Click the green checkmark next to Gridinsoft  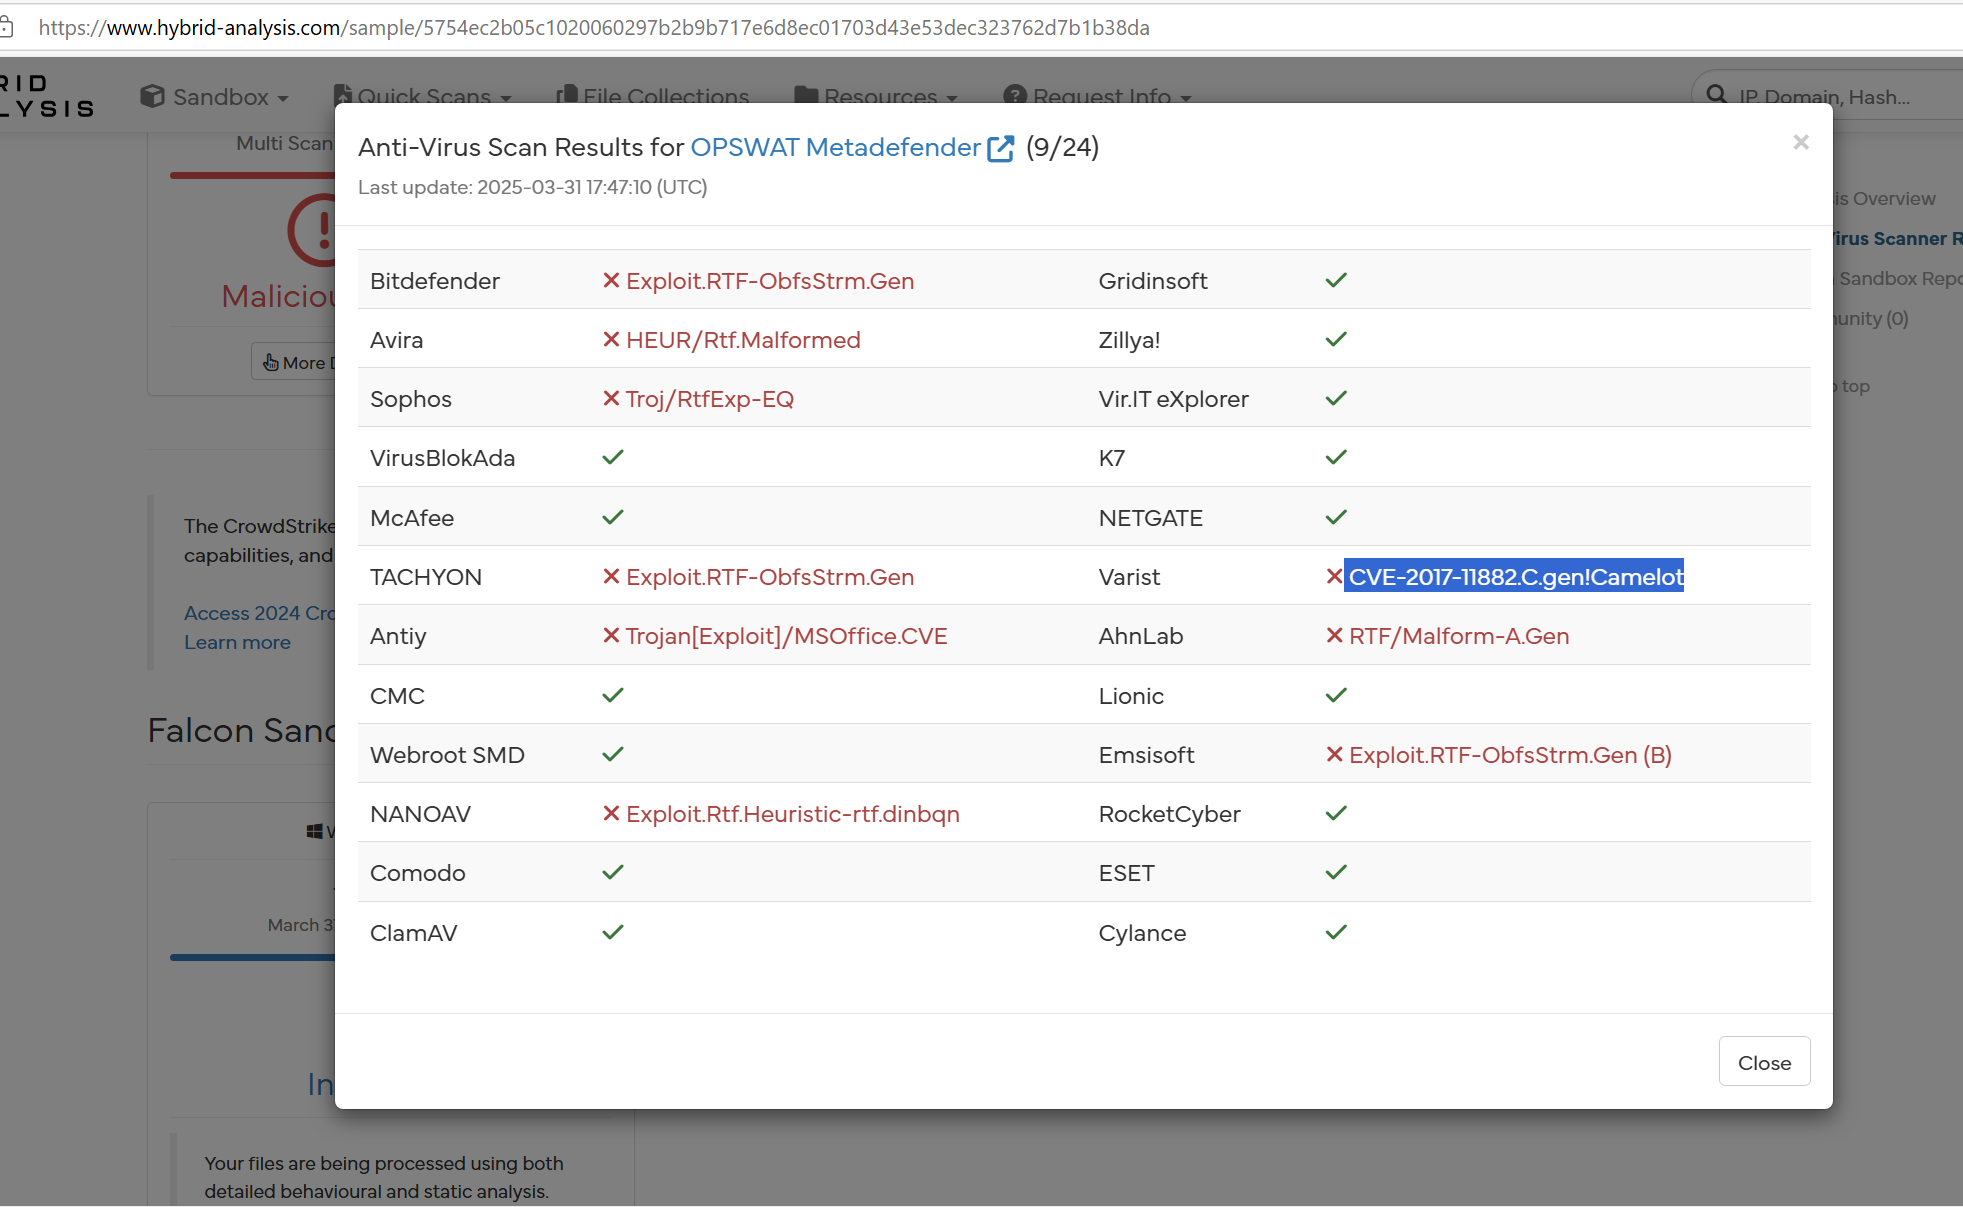click(1336, 281)
